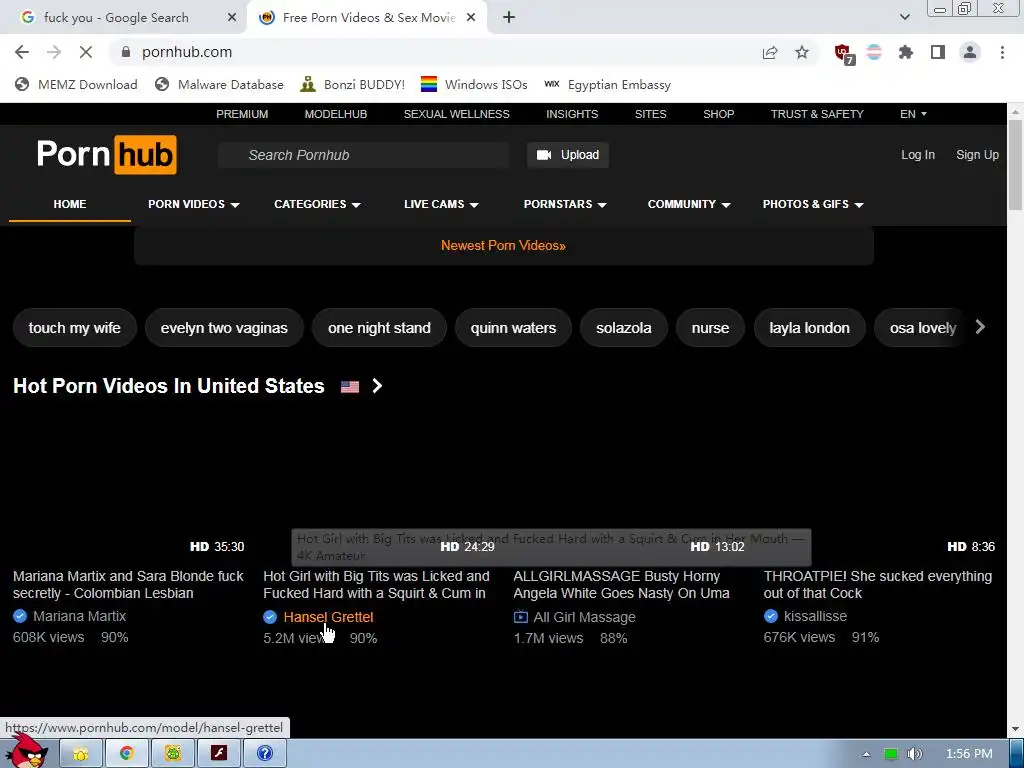Viewport: 1024px width, 768px height.
Task: Show hidden tray icons arrow
Action: (x=867, y=754)
